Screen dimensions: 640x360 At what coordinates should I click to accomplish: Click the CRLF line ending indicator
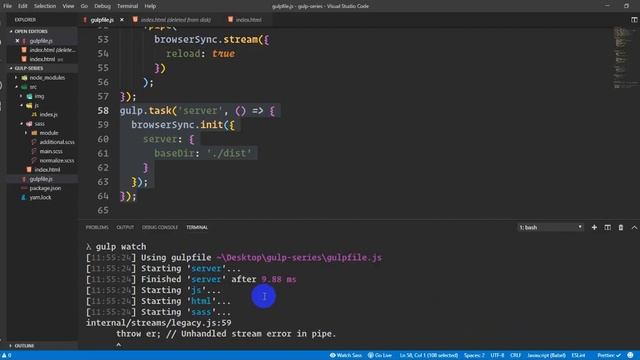516,356
